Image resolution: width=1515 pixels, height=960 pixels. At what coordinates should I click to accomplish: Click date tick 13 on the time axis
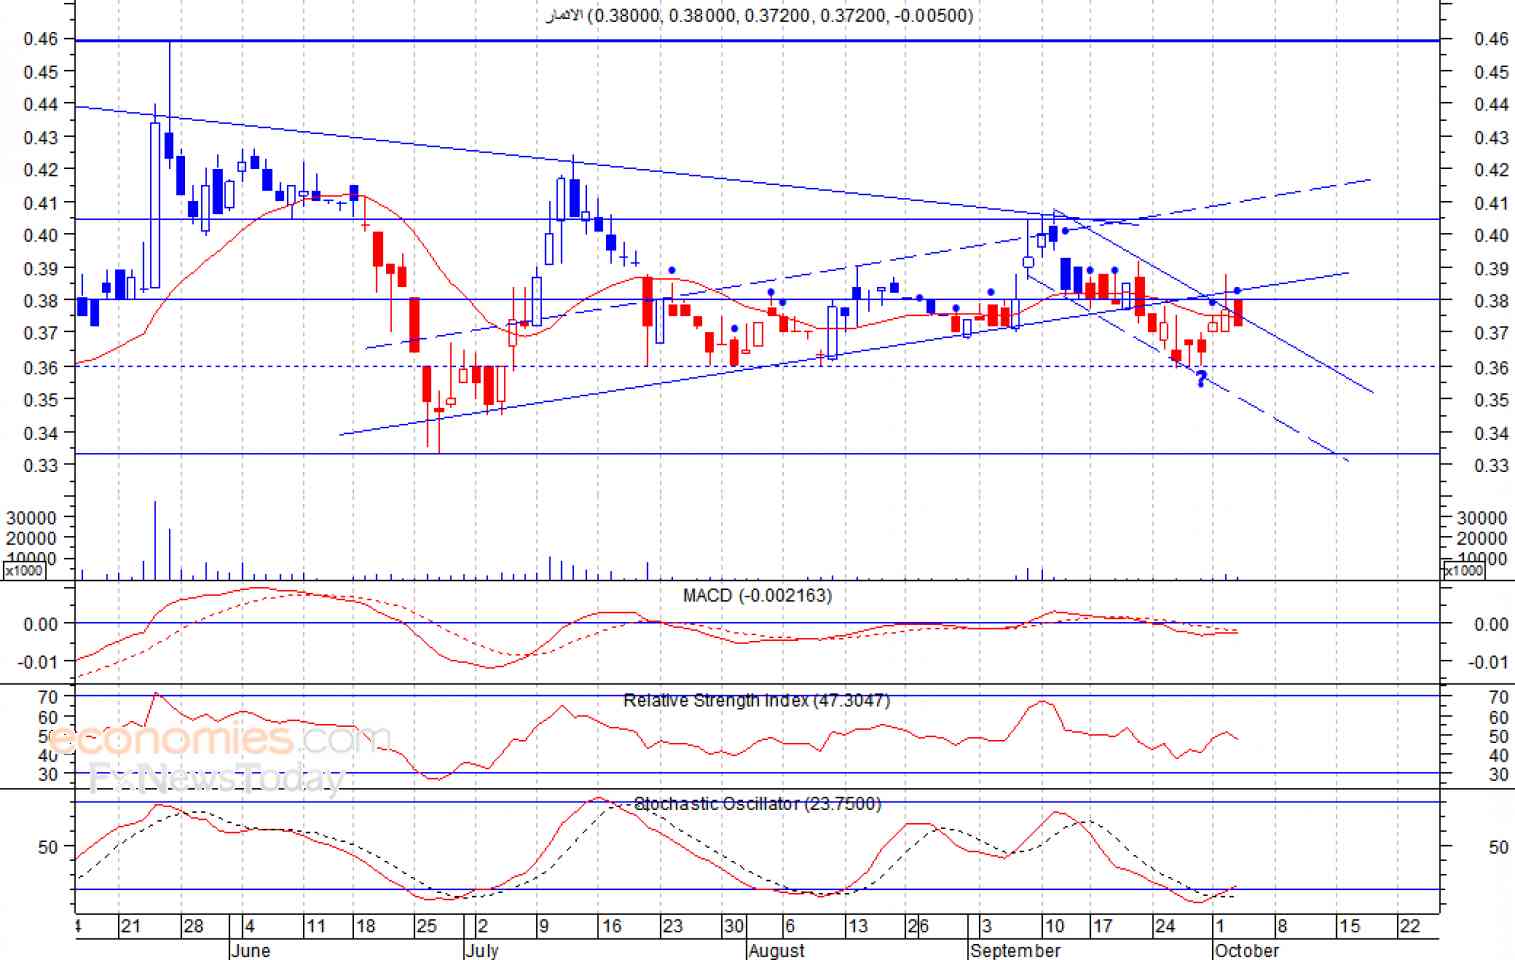point(857,926)
